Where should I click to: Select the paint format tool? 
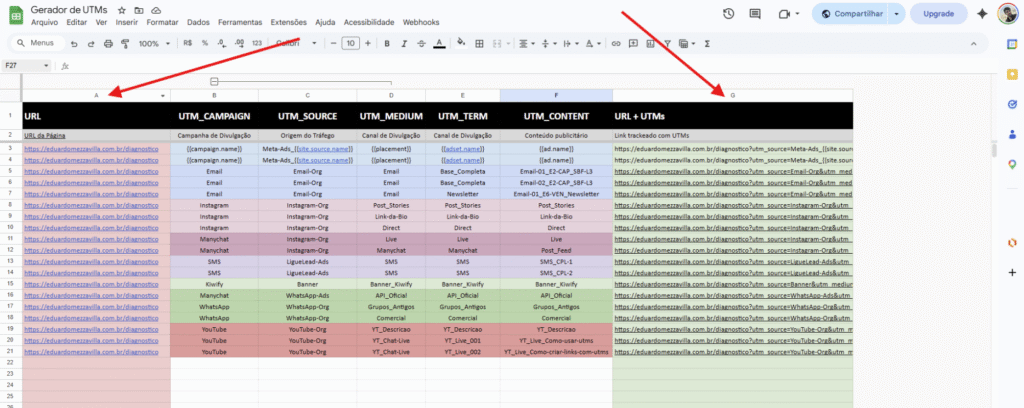(124, 44)
